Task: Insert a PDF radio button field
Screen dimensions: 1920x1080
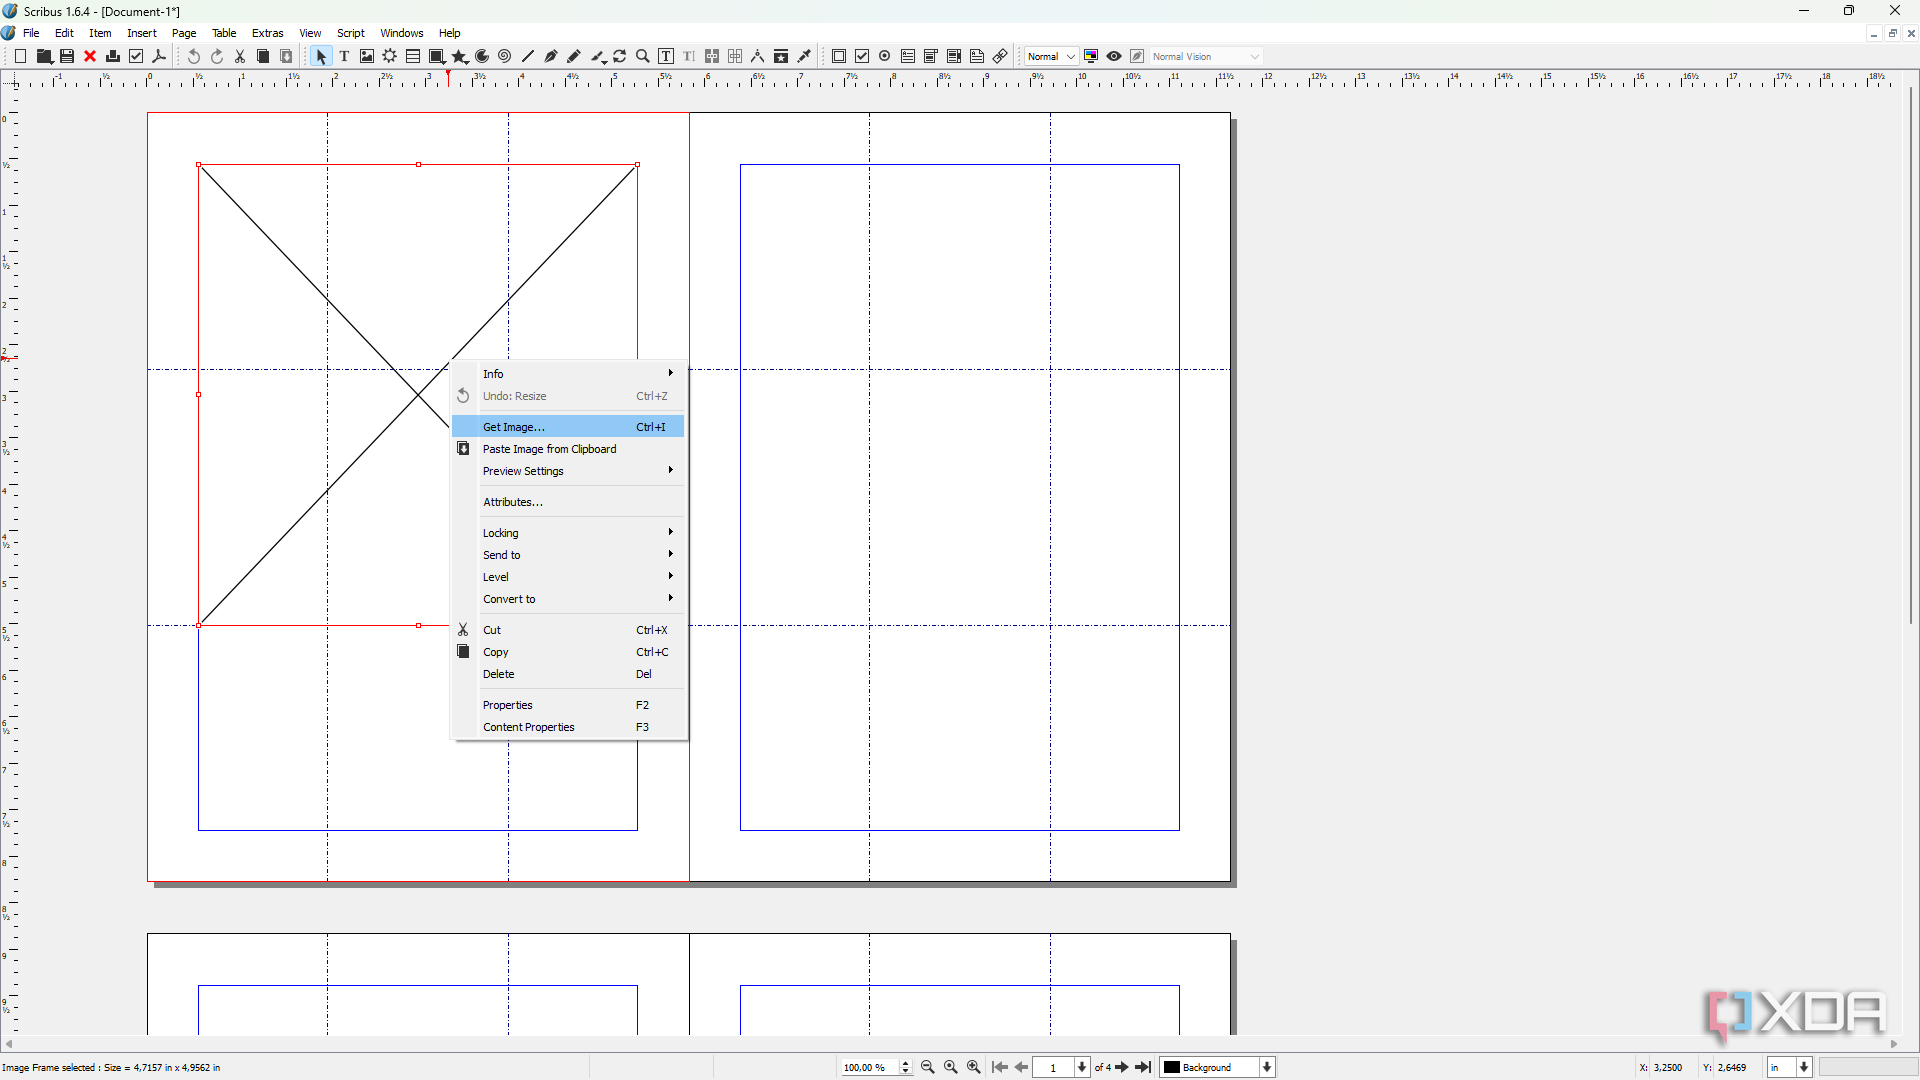Action: [x=885, y=57]
